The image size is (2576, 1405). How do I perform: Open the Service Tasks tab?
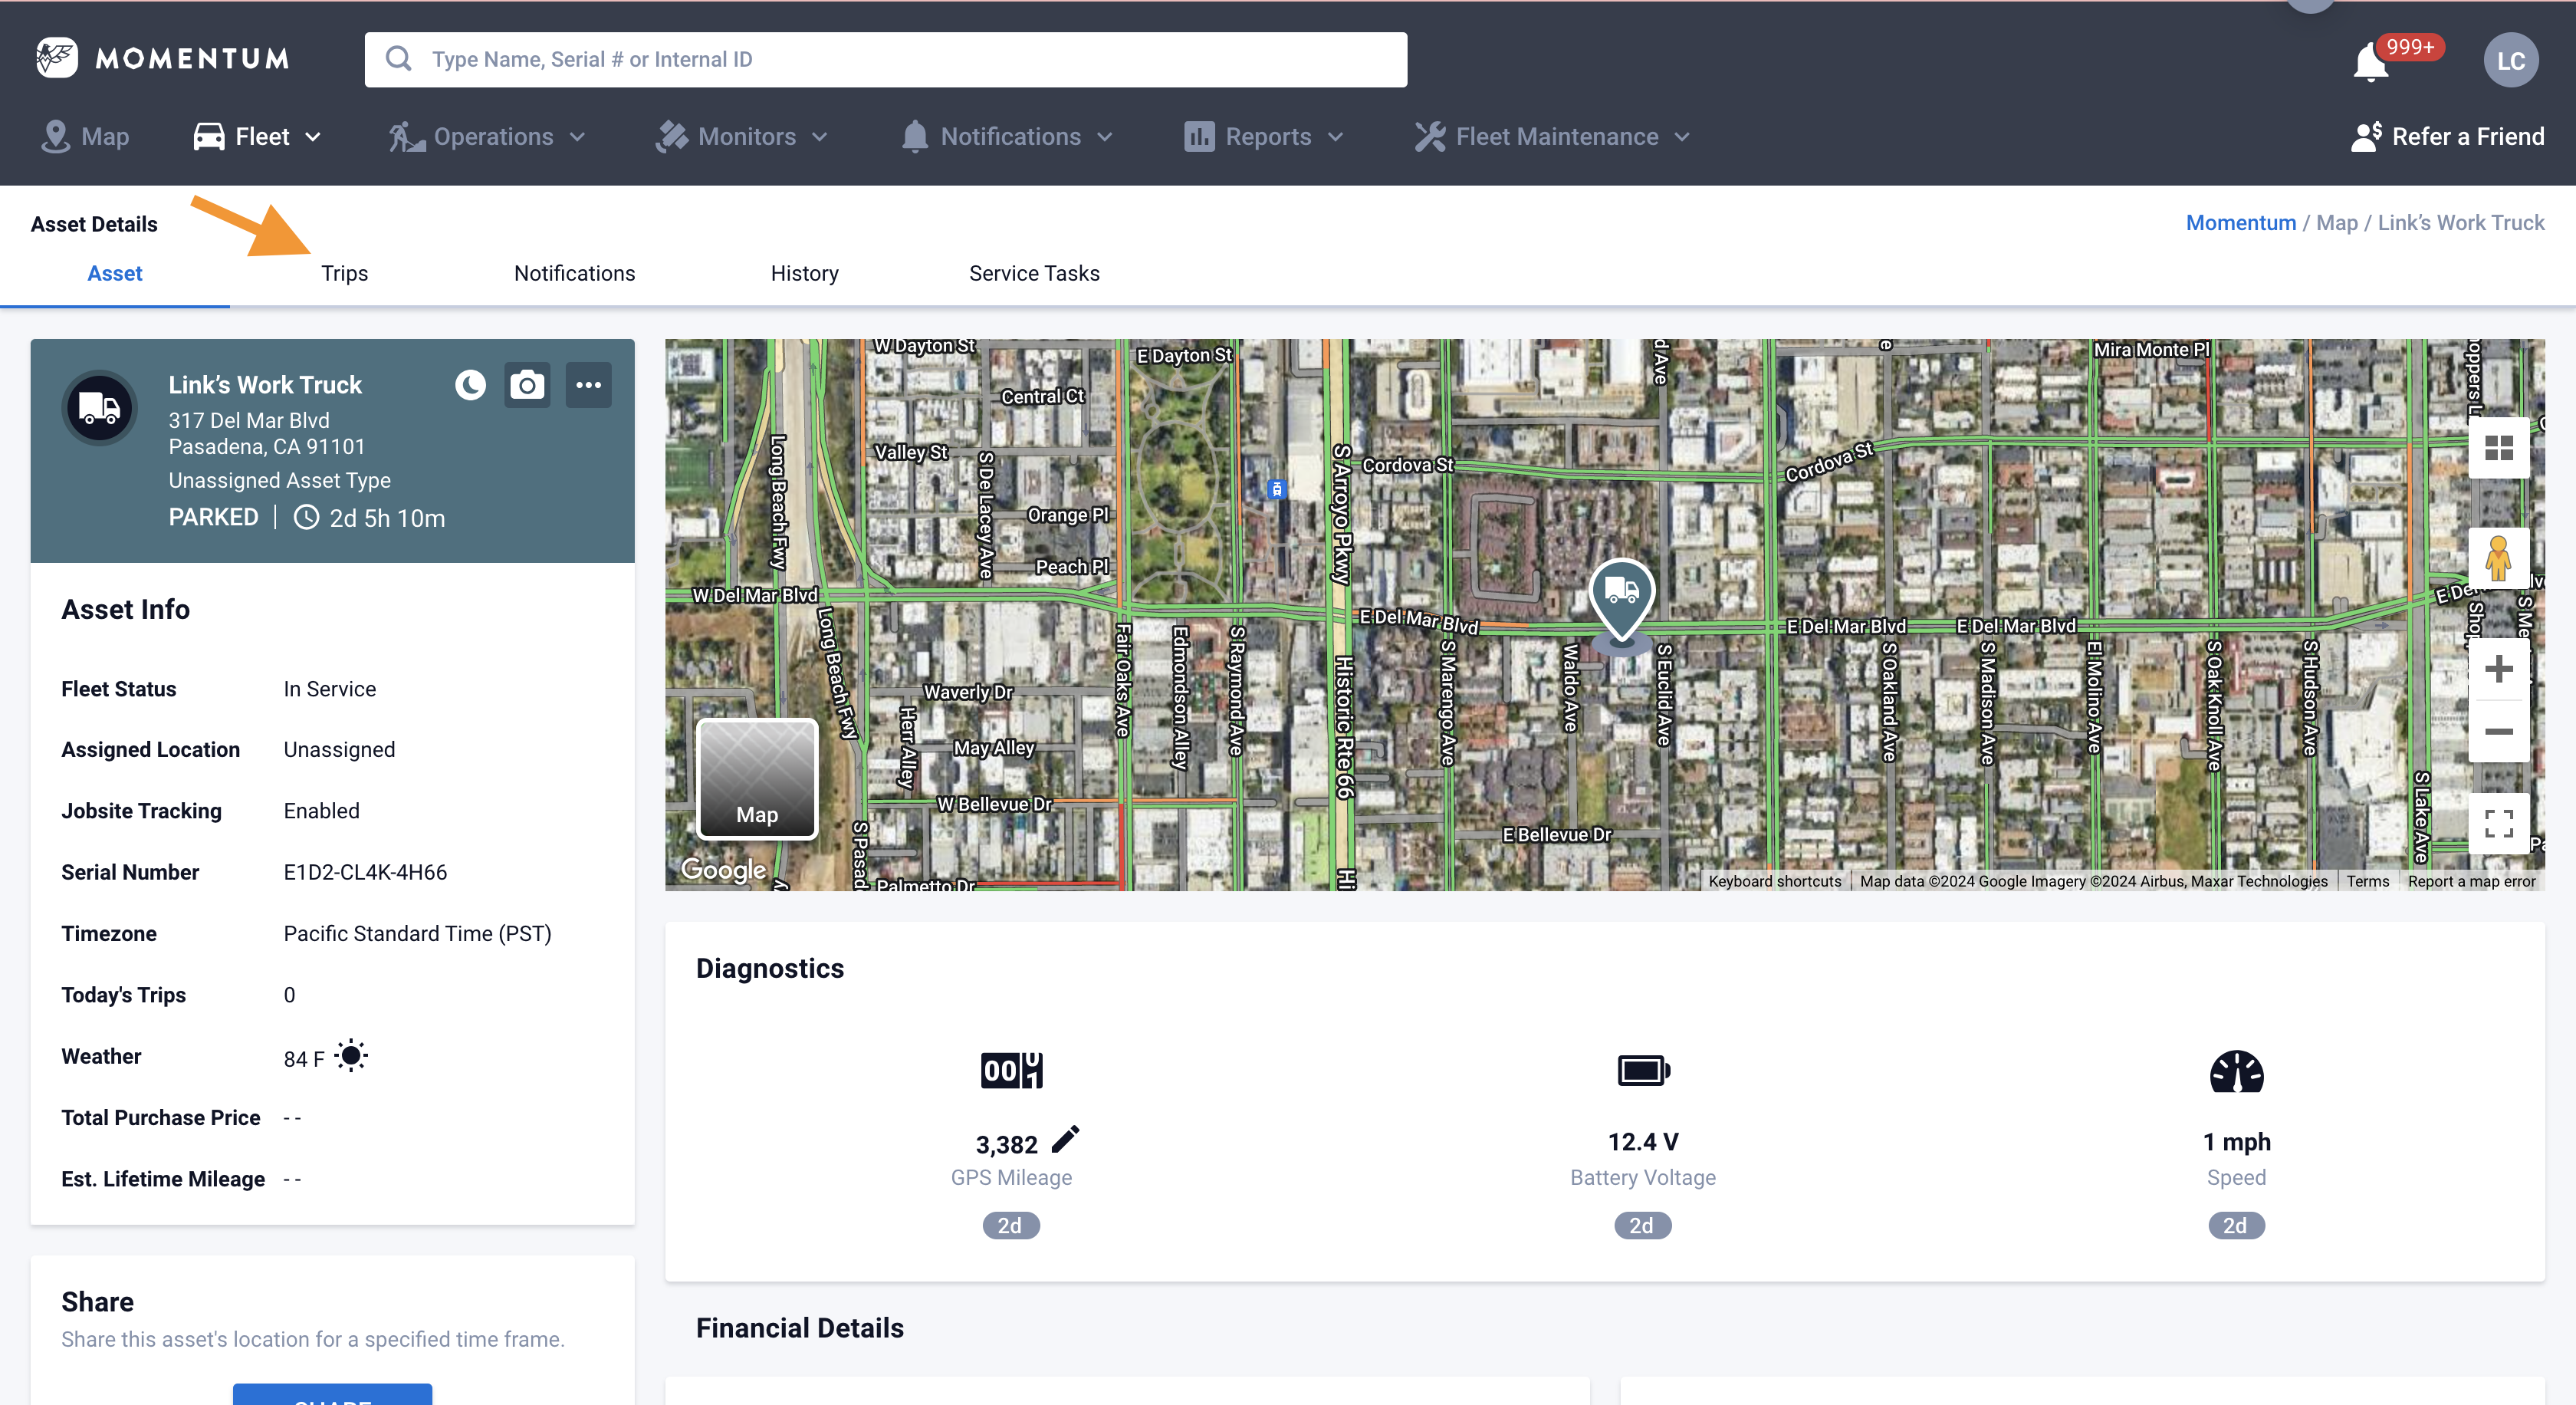point(1034,273)
